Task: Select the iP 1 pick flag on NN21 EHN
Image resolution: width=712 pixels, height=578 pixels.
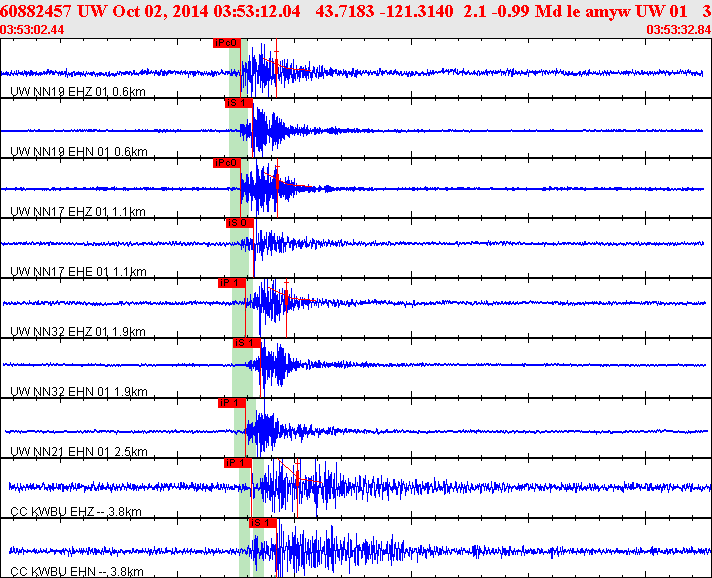Action: [232, 403]
